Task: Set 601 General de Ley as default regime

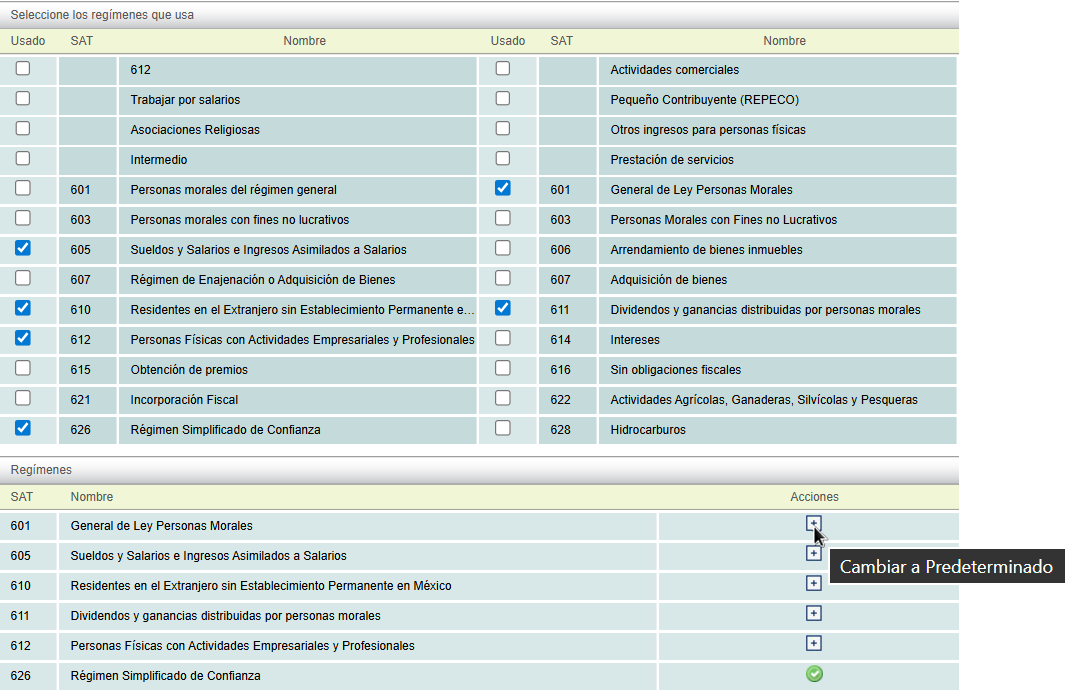Action: (x=814, y=524)
